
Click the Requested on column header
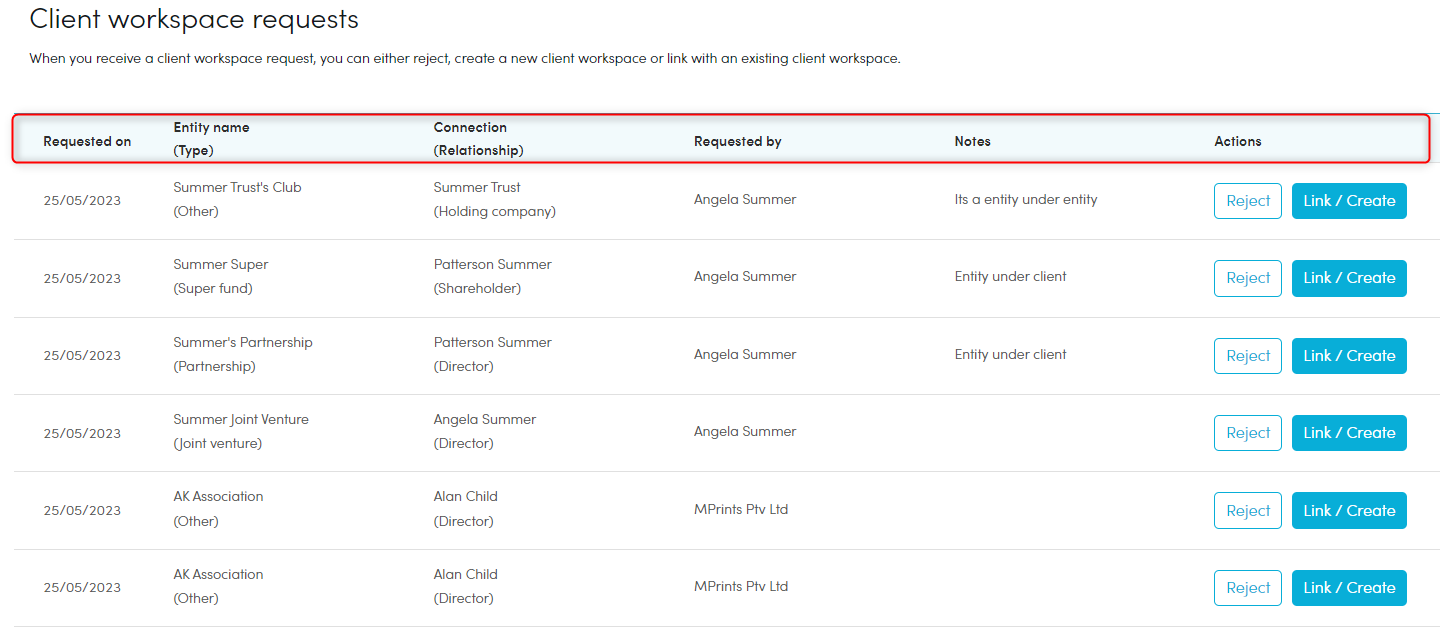[x=87, y=141]
